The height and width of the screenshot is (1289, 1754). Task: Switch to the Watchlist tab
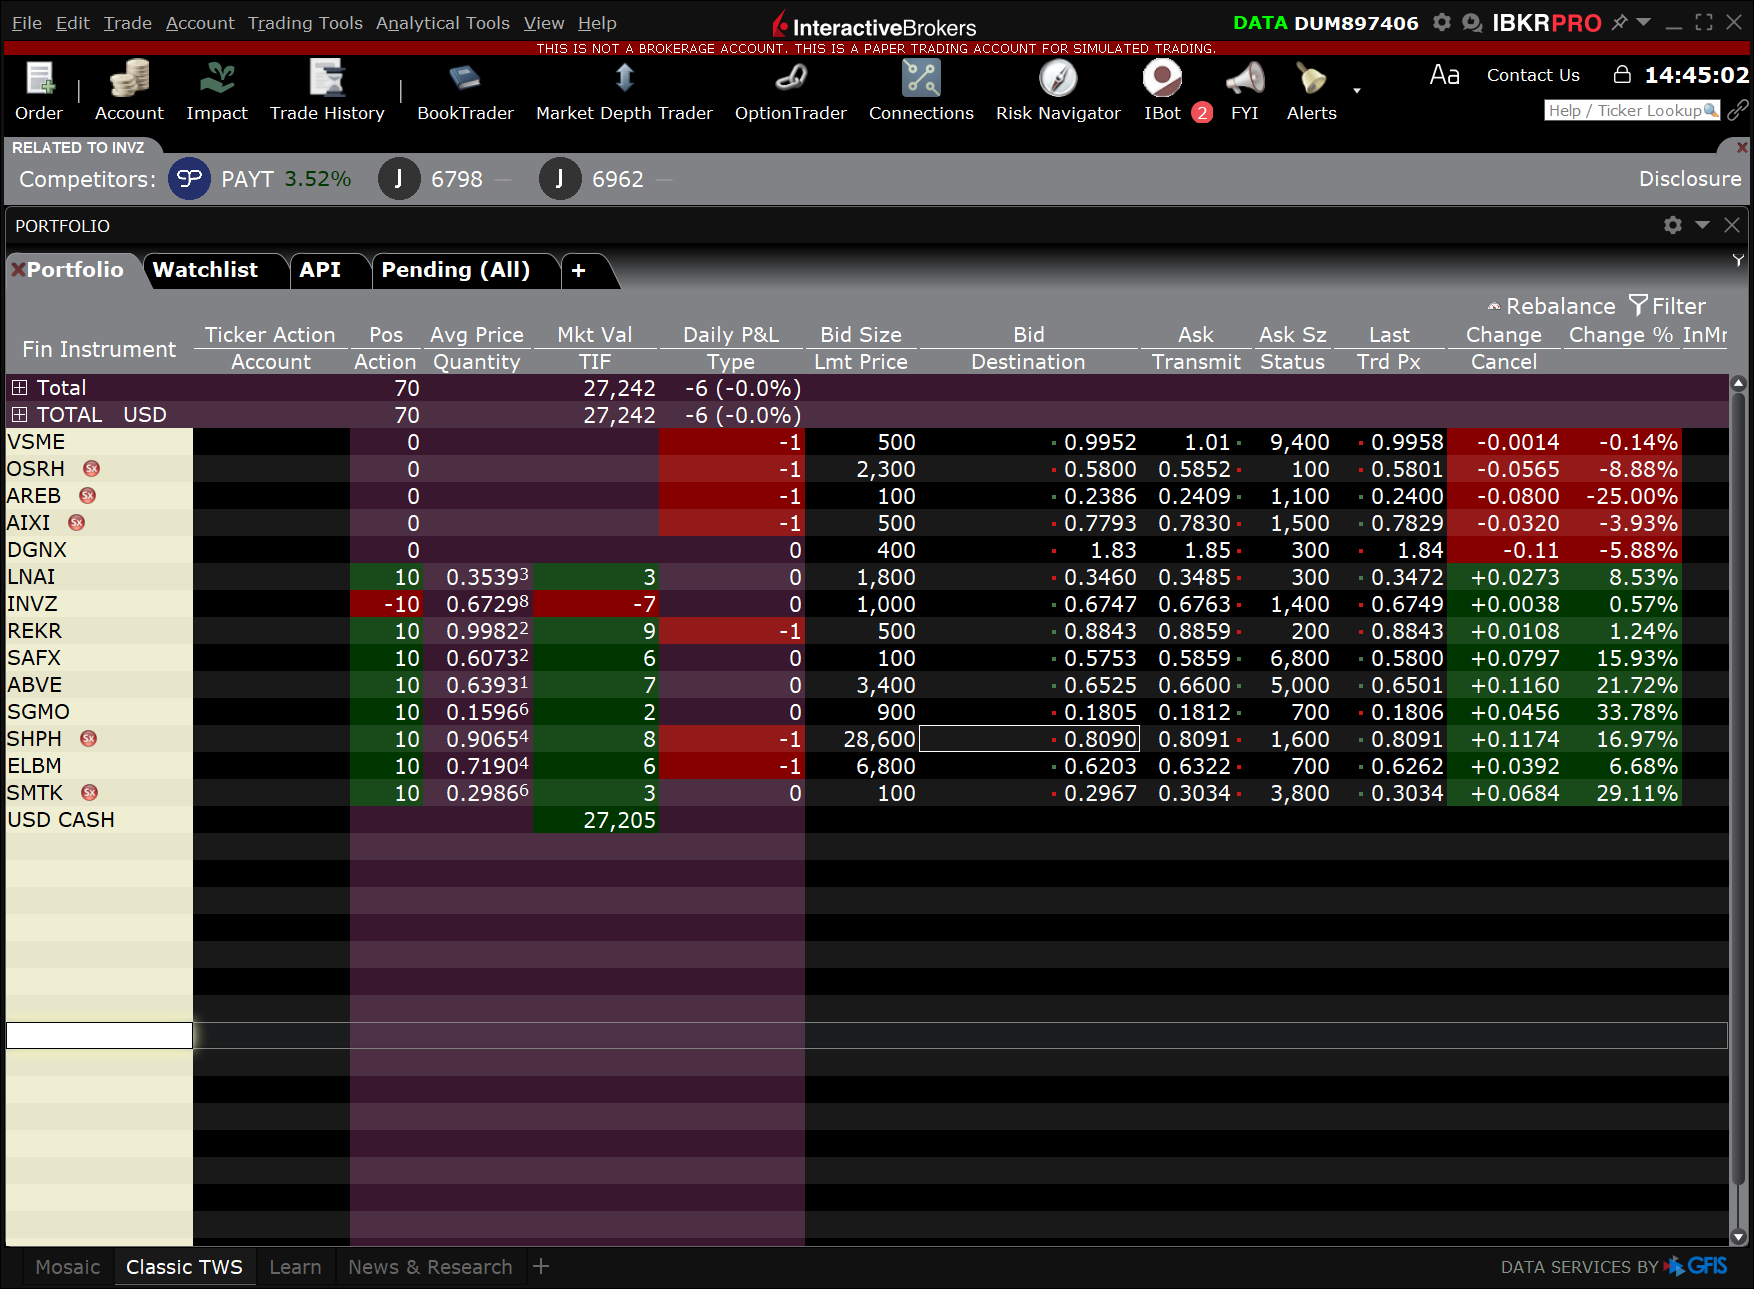[x=205, y=270]
